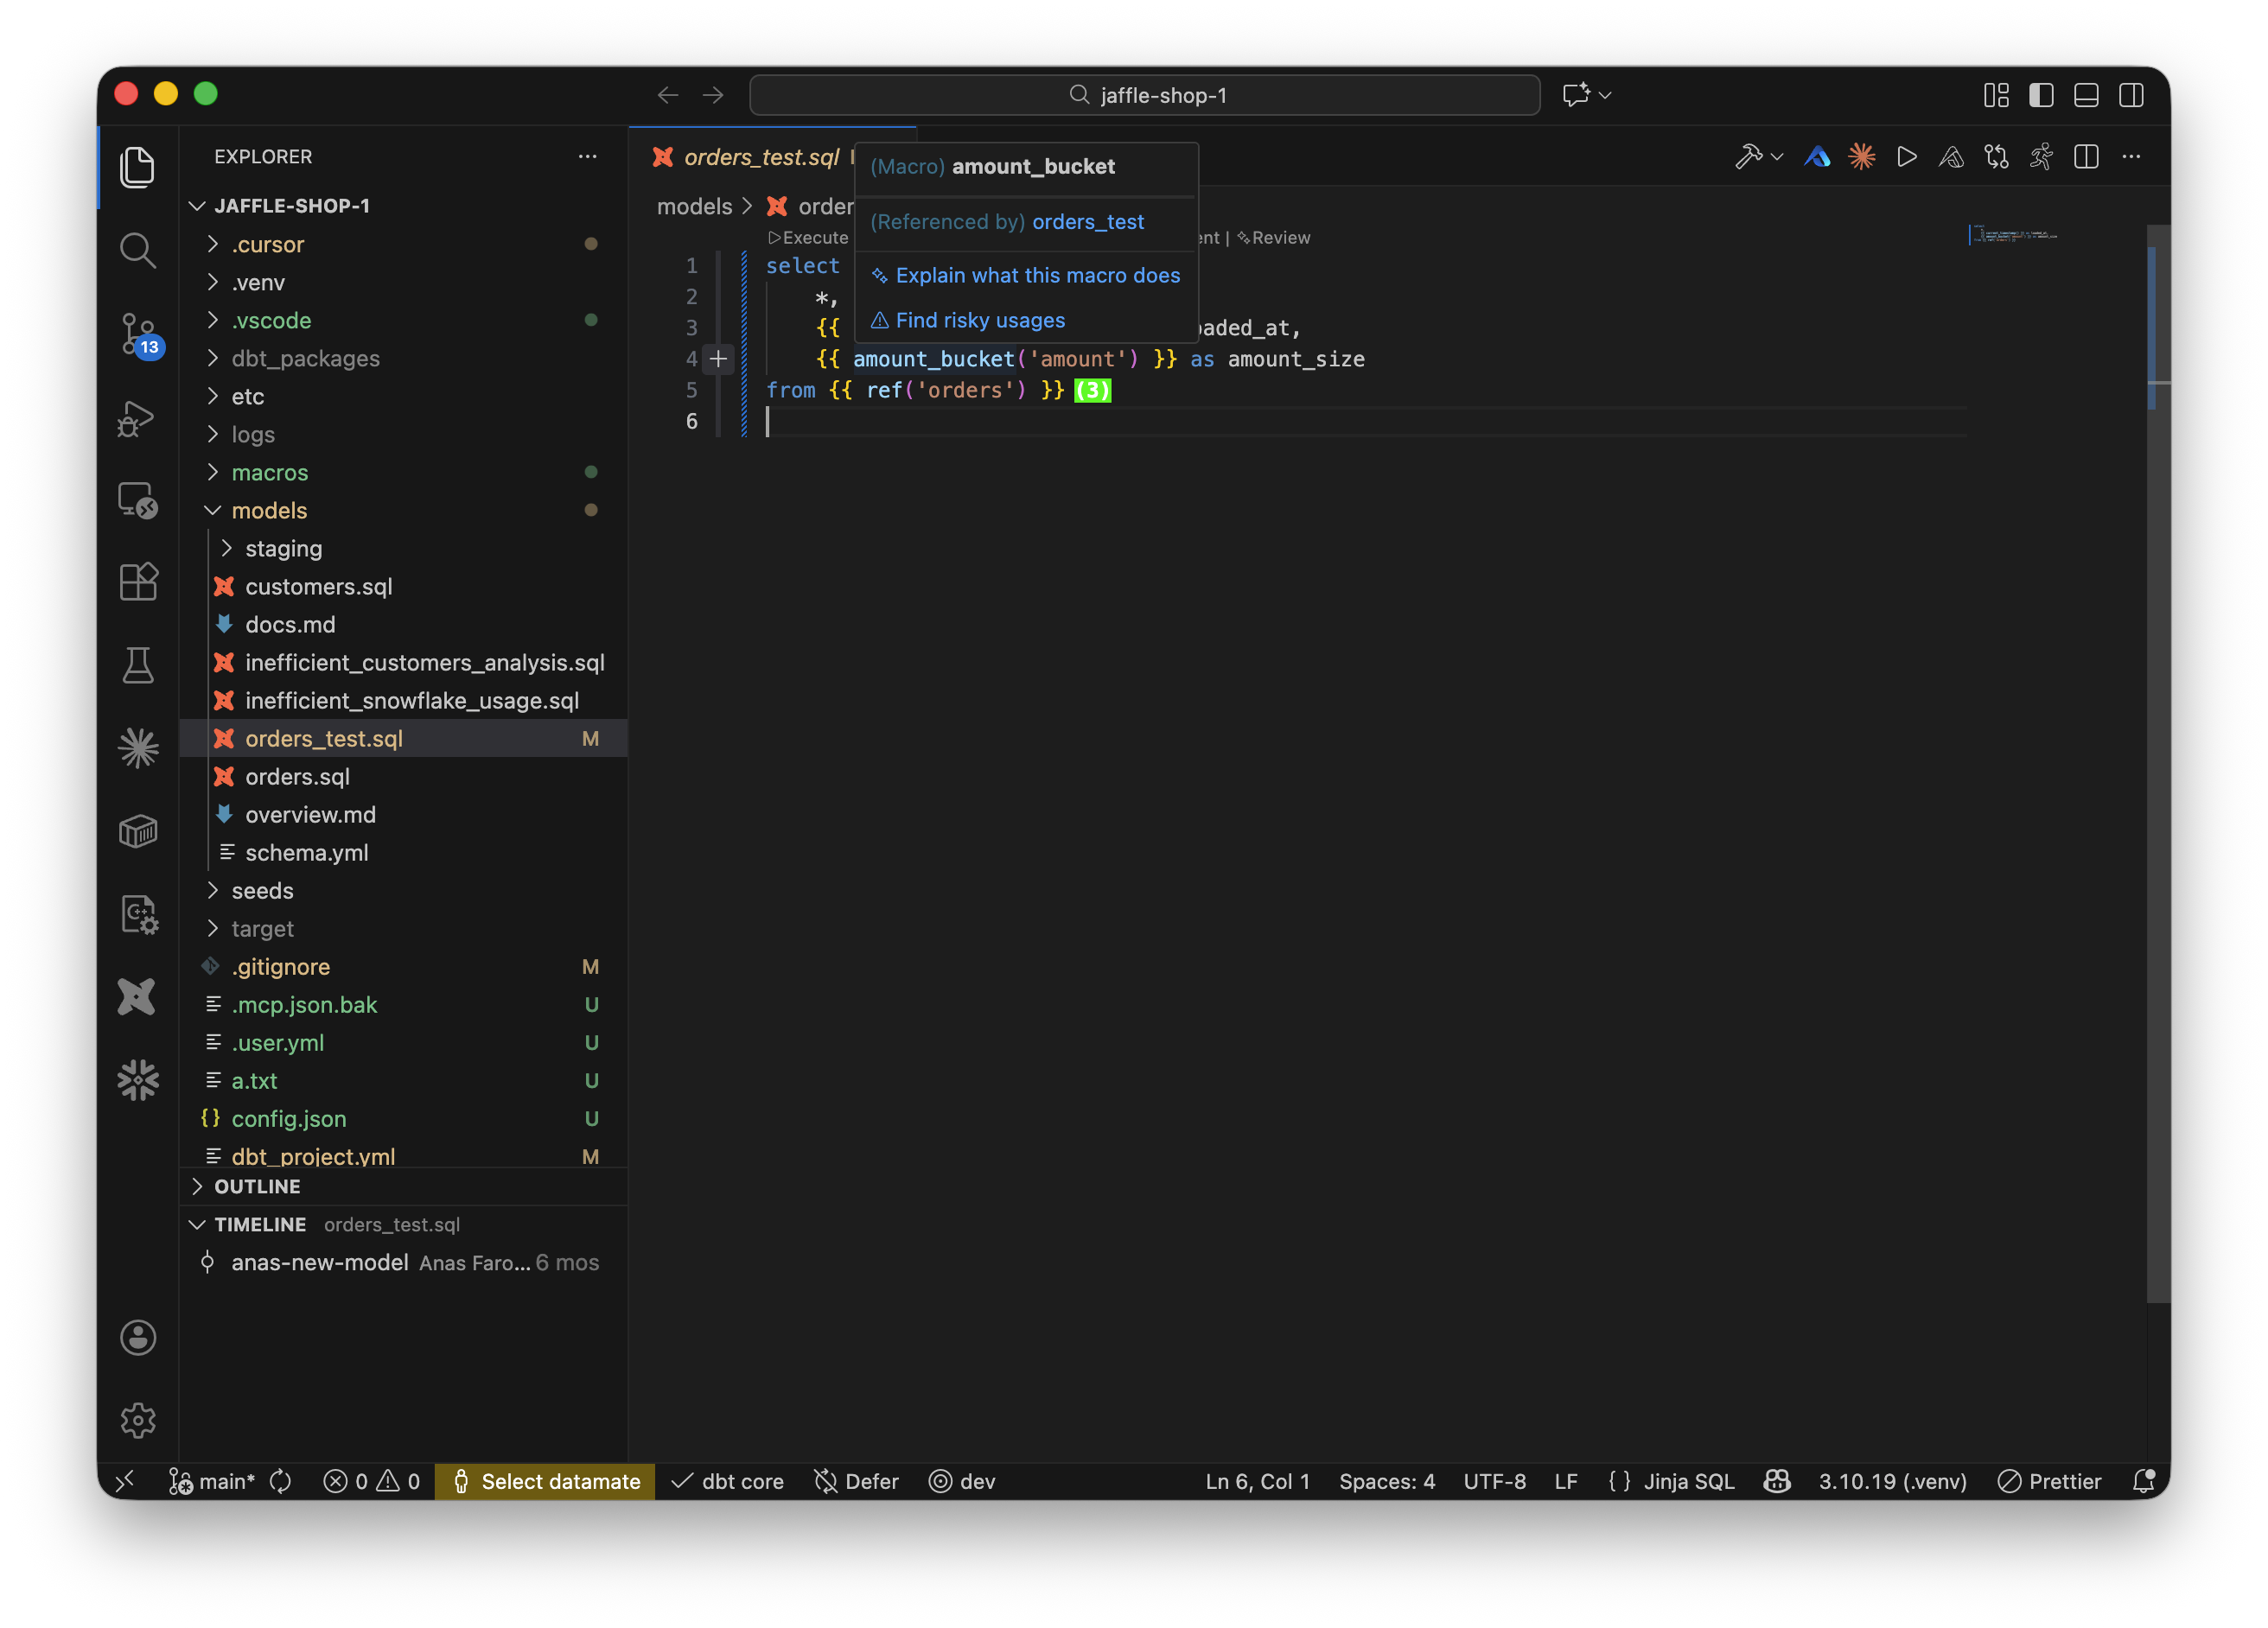Image resolution: width=2268 pixels, height=1628 pixels.
Task: Click Select datamate in the status bar
Action: click(x=545, y=1481)
